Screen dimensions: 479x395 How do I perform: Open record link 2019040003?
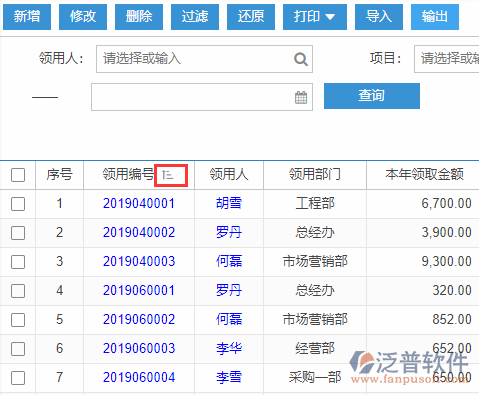point(139,261)
